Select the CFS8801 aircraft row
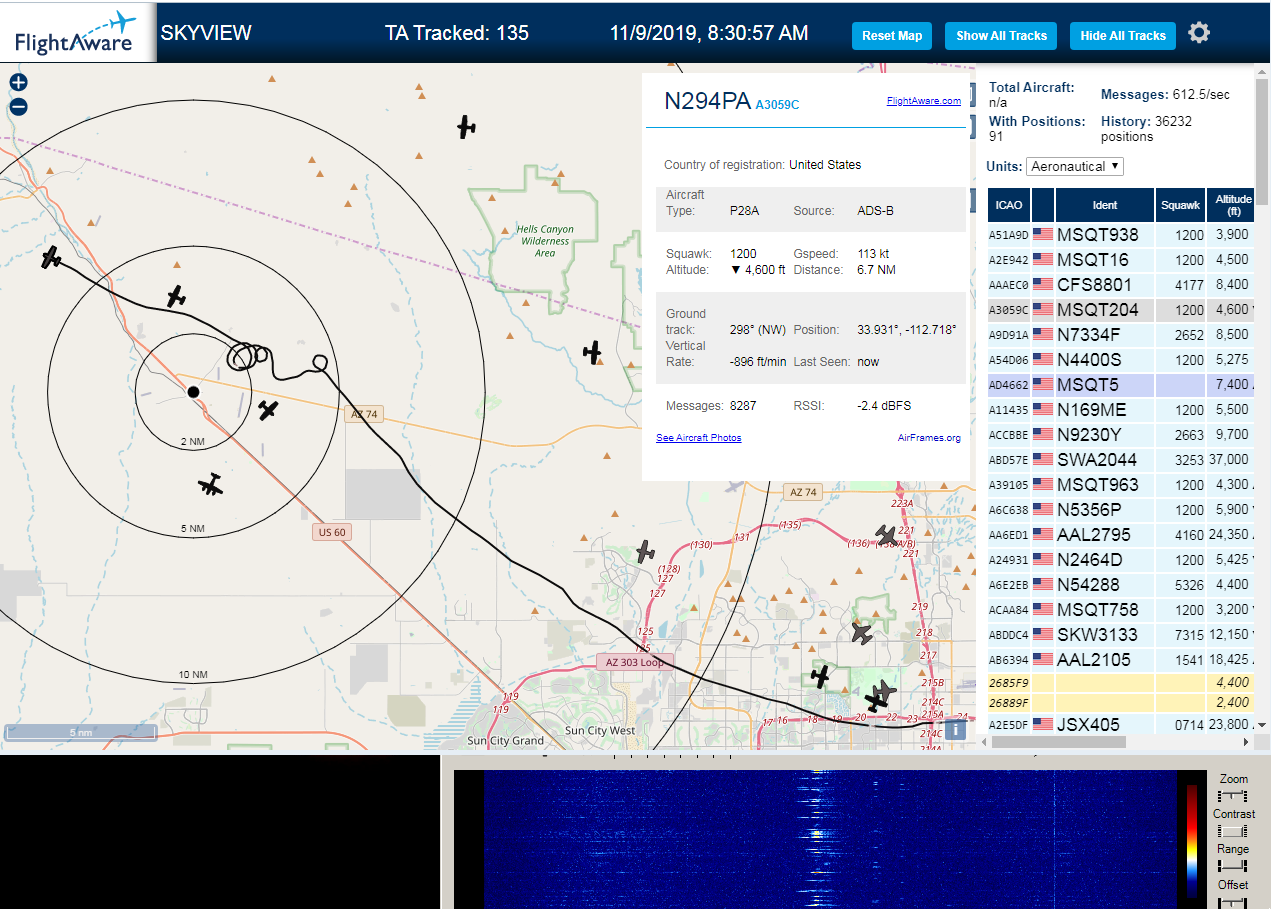1271x909 pixels. click(1120, 284)
